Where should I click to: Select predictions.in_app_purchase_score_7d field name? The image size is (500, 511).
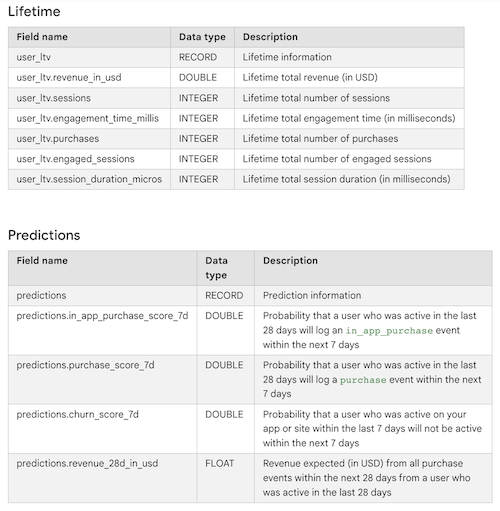tap(102, 316)
